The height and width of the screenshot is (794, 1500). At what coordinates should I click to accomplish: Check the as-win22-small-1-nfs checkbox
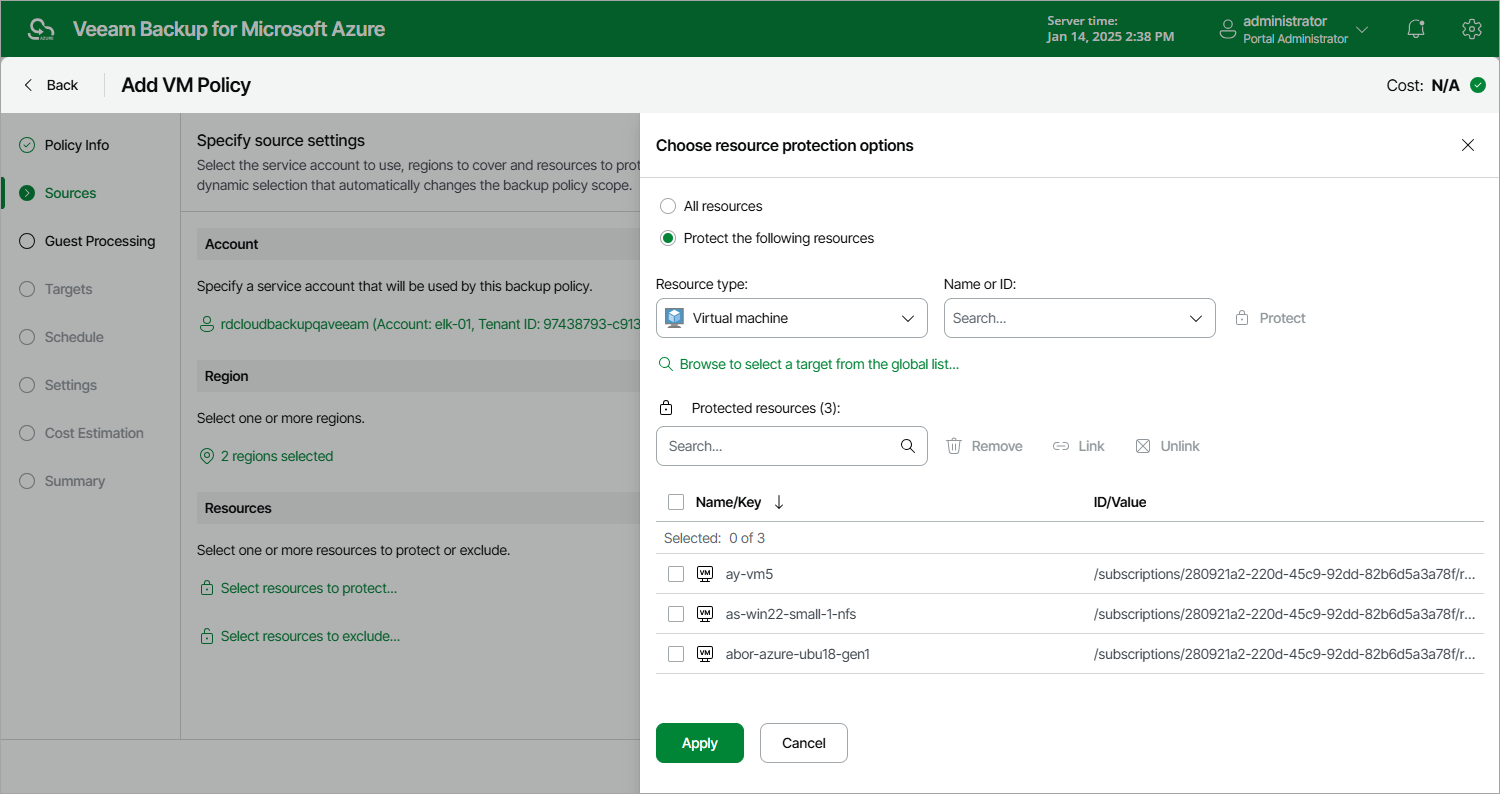click(x=676, y=614)
